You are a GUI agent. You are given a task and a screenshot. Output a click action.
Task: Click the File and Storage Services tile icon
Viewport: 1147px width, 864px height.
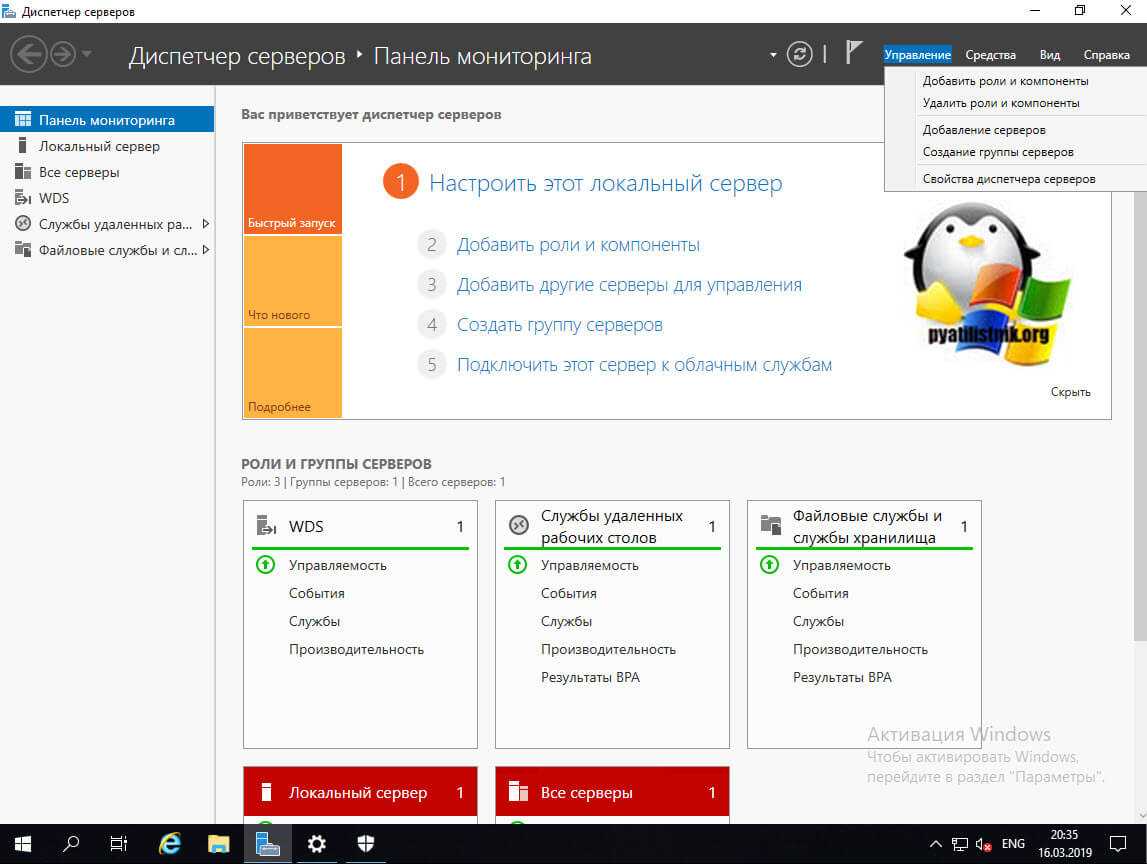(x=770, y=526)
